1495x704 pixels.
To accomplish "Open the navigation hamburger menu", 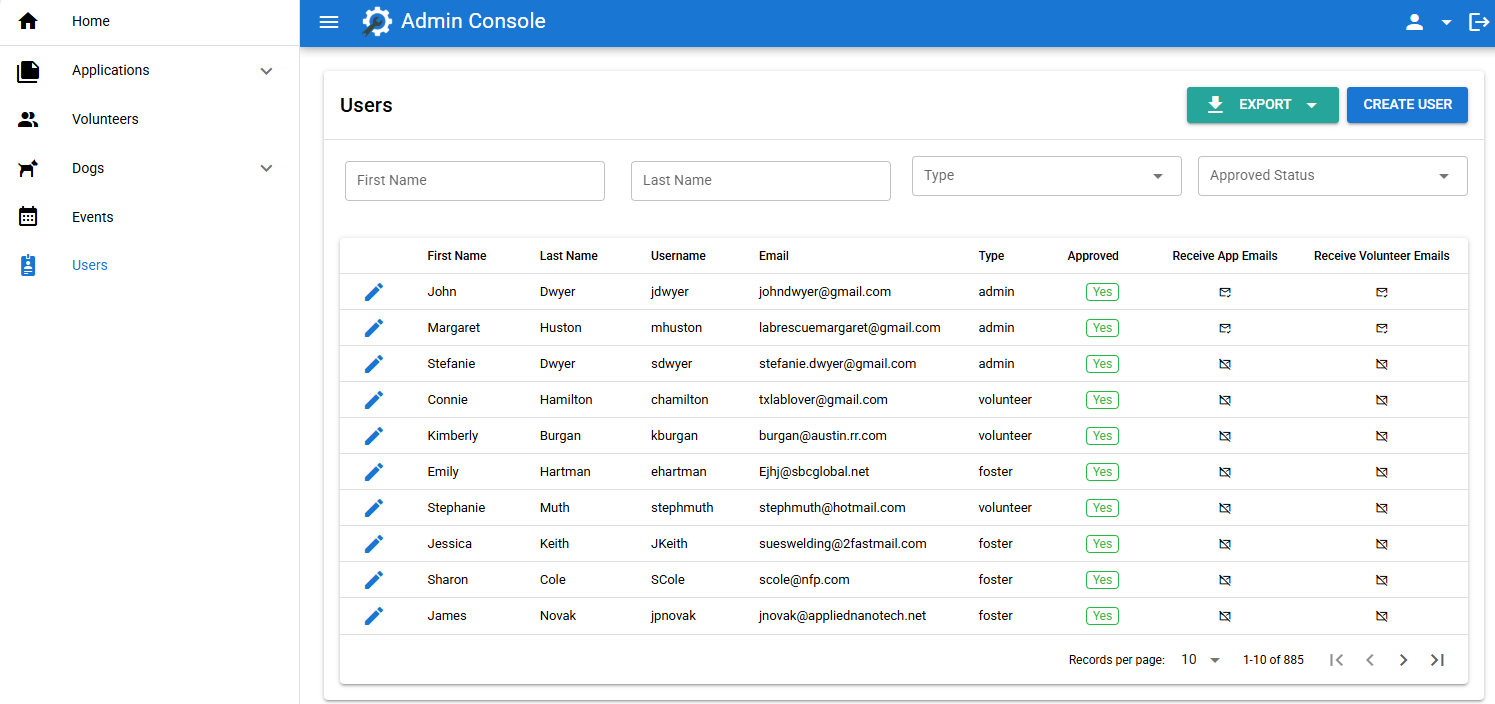I will point(328,21).
